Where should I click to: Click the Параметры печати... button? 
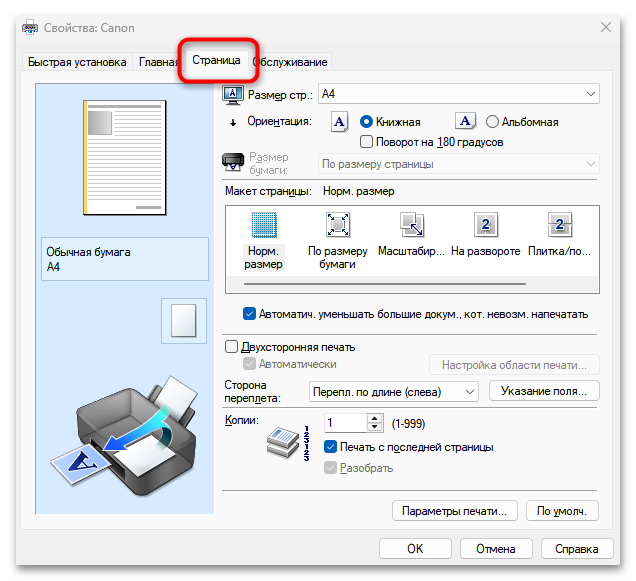(x=455, y=511)
